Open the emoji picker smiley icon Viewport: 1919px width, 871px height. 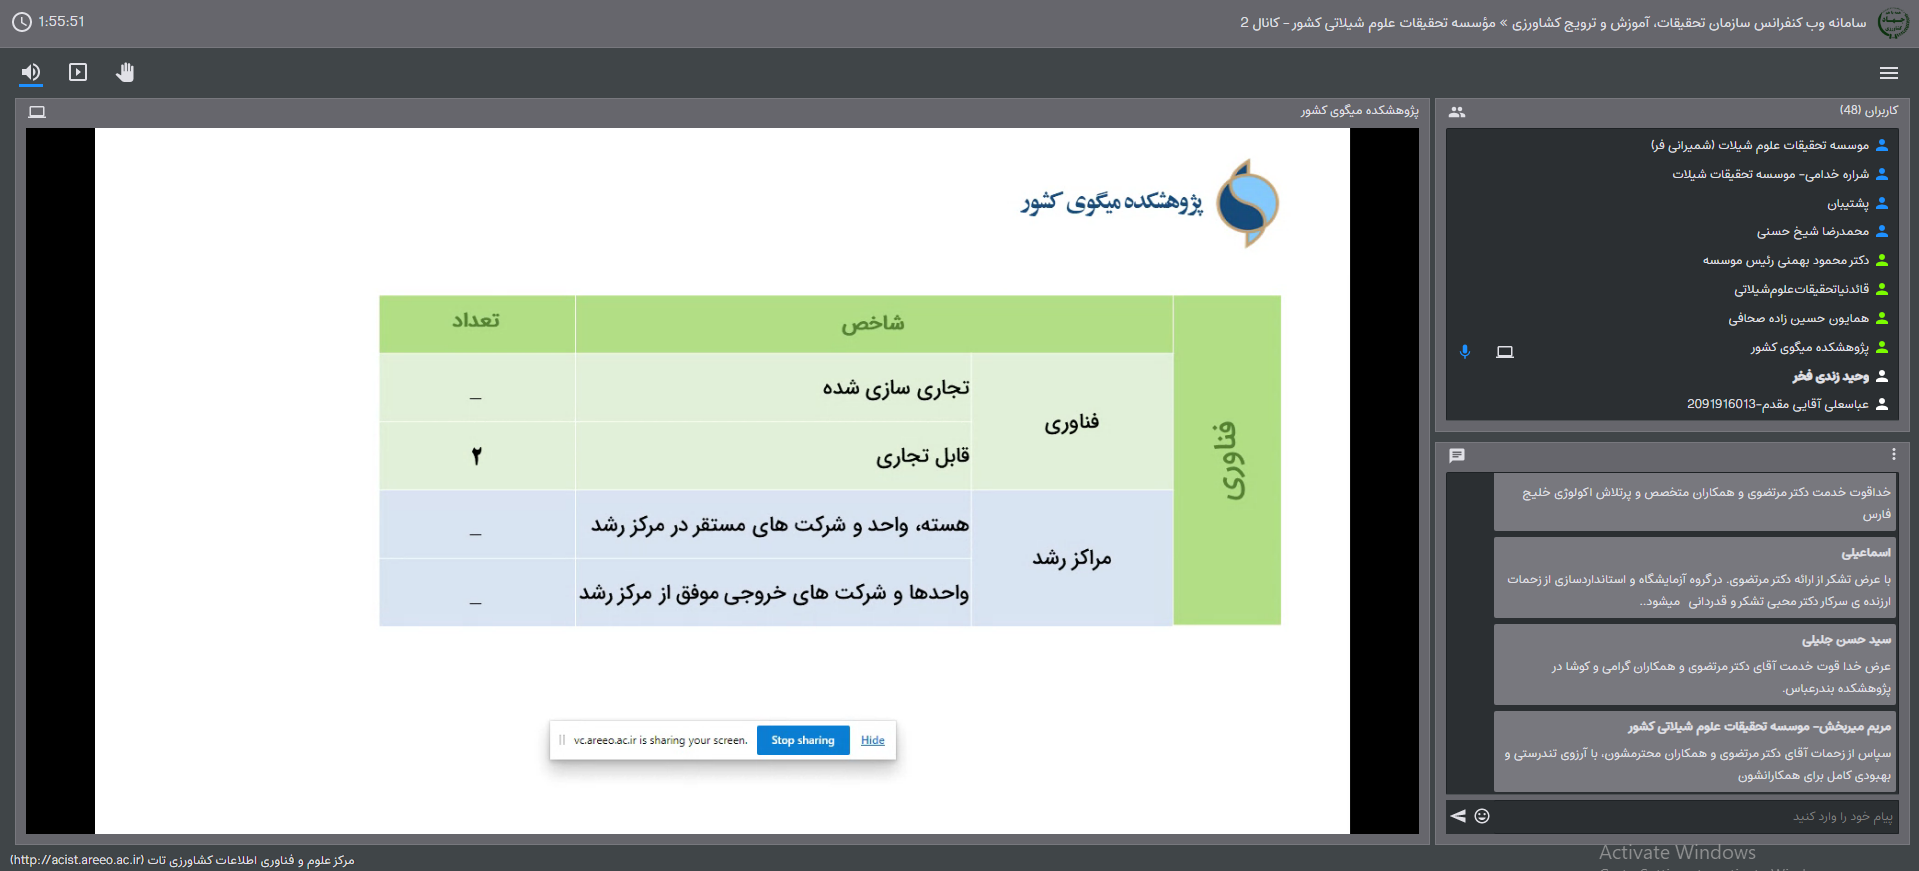pyautogui.click(x=1482, y=816)
